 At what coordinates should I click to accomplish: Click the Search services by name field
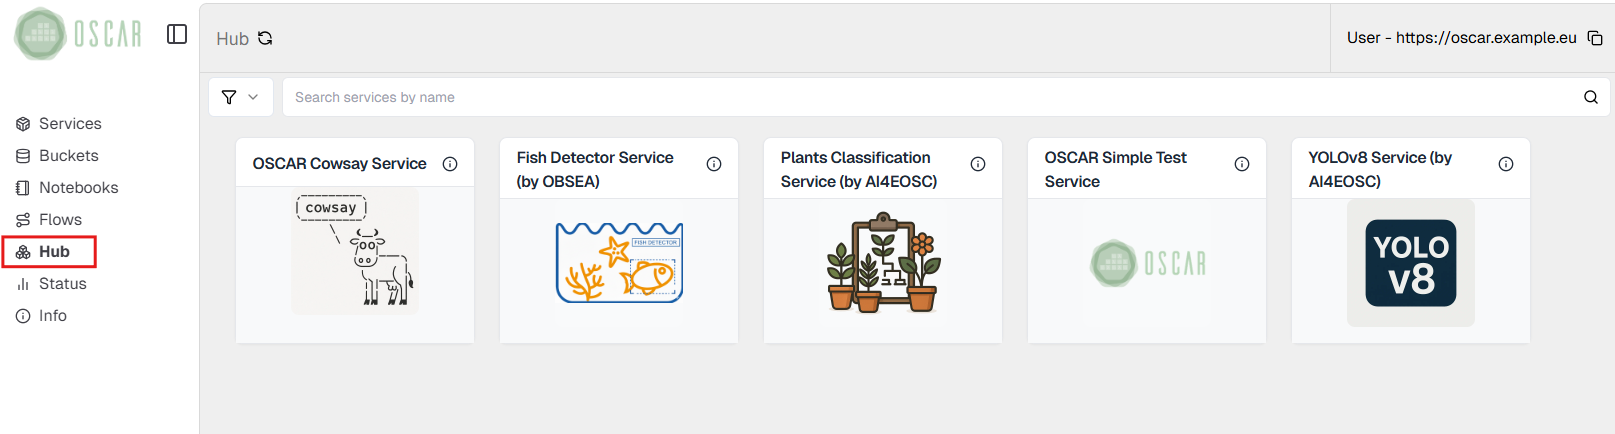coord(930,97)
